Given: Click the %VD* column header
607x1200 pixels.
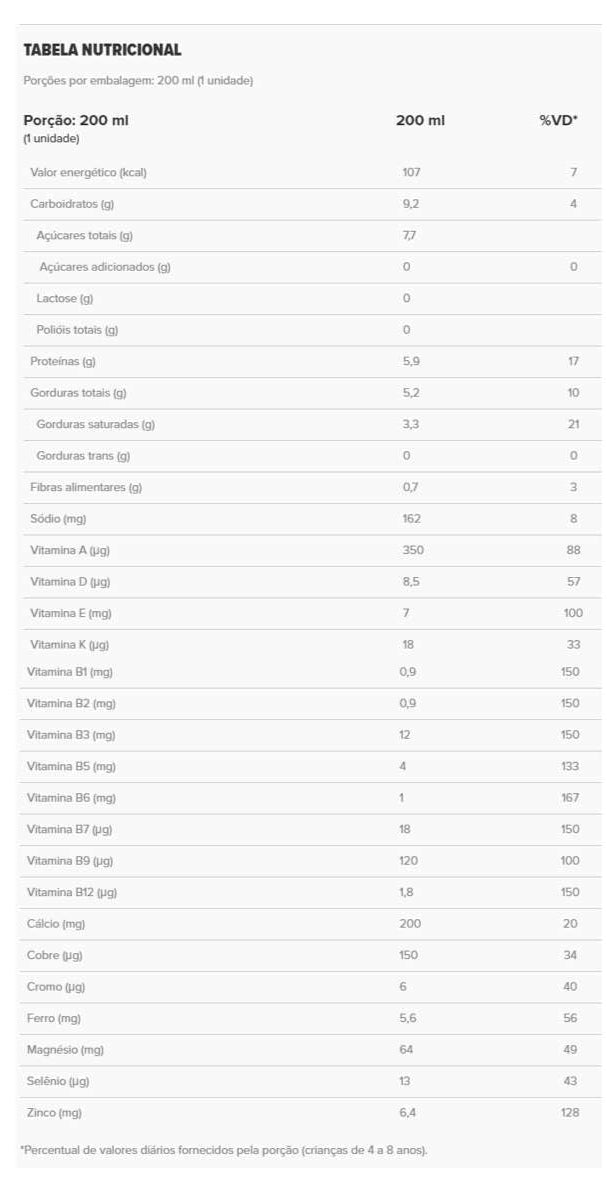Looking at the screenshot, I should 558,120.
